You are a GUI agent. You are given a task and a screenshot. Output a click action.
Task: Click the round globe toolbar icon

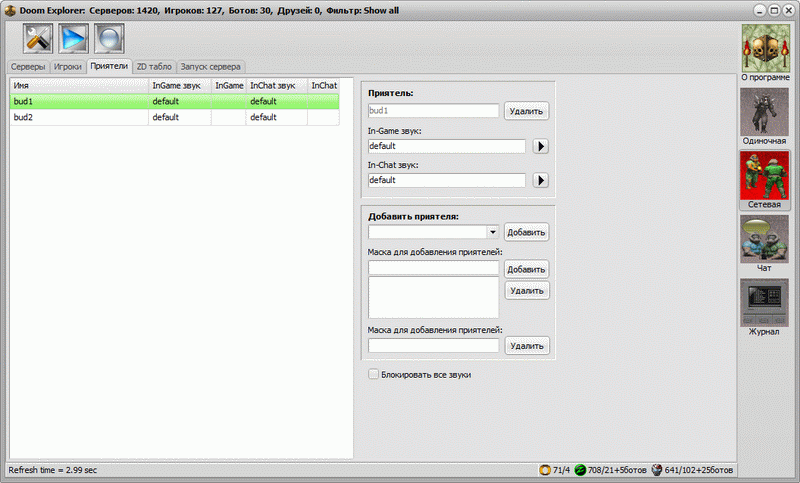pyautogui.click(x=109, y=39)
